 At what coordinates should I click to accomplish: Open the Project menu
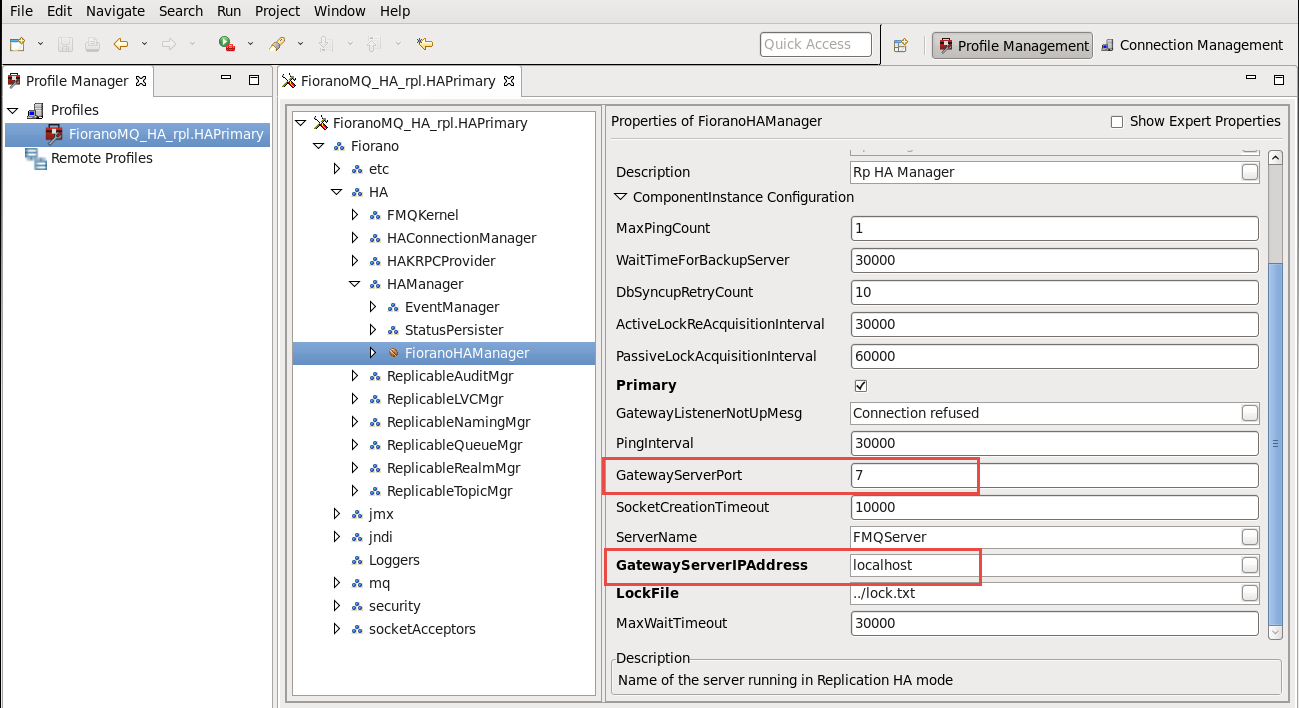point(278,11)
